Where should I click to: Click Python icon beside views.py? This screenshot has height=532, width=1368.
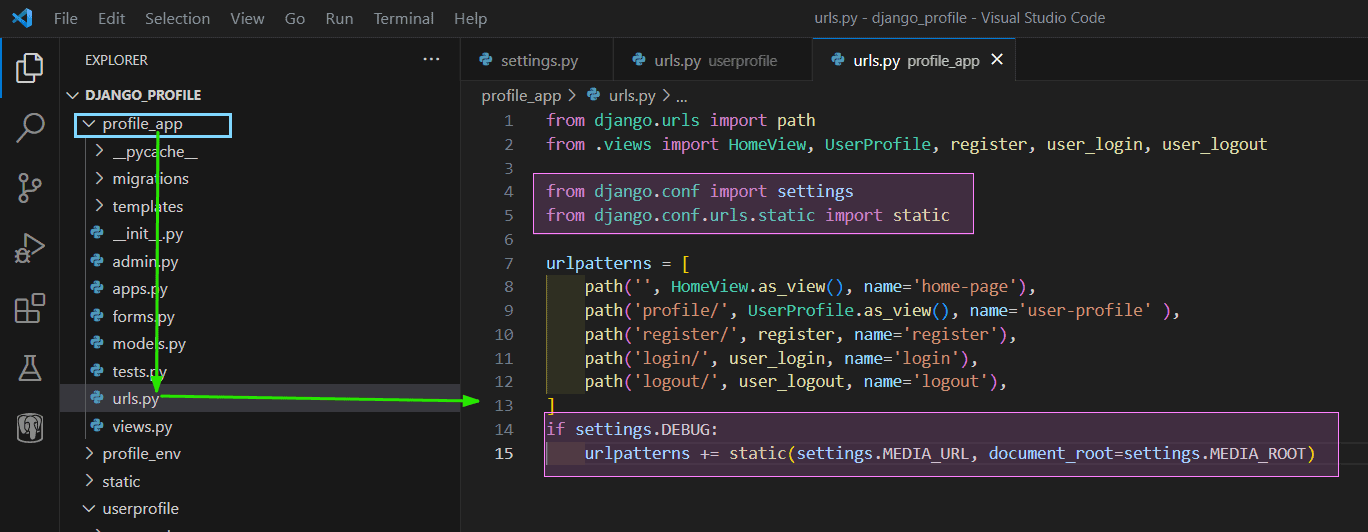[97, 427]
